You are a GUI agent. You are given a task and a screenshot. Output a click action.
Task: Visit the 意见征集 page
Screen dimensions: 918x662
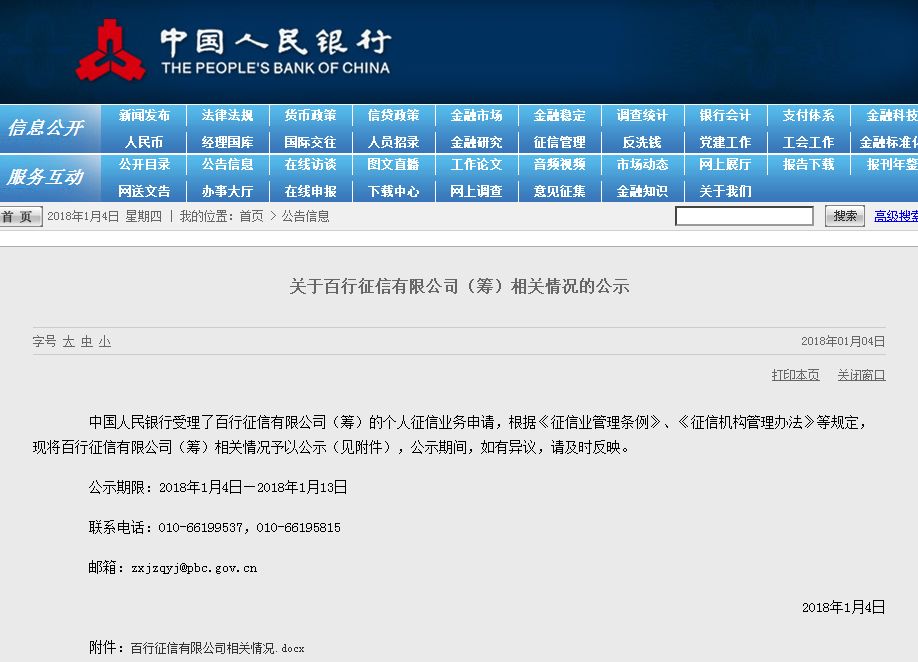coord(560,191)
